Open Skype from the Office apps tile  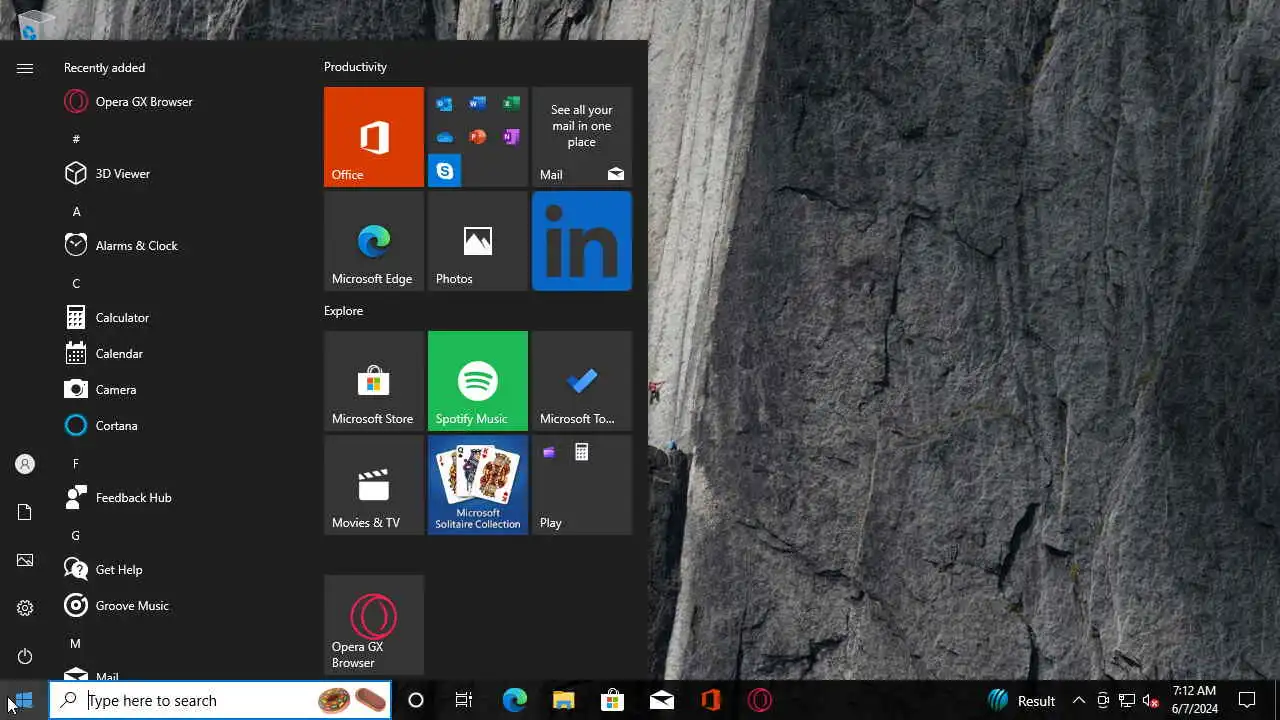[x=445, y=171]
